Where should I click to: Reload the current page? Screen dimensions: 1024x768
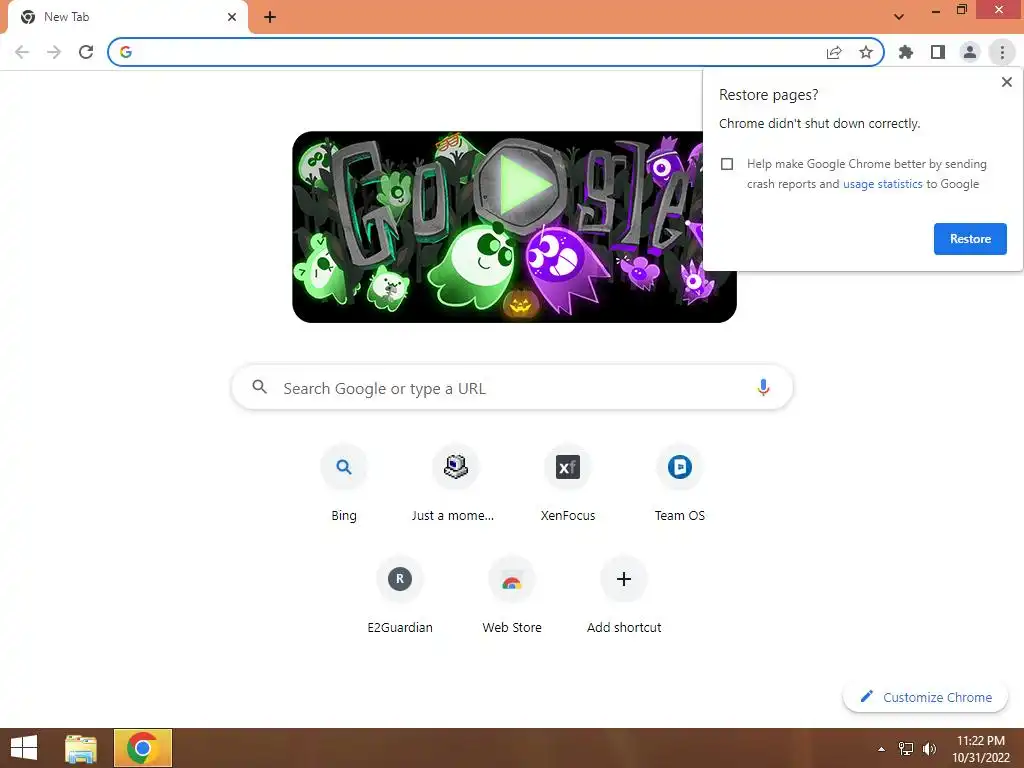click(x=86, y=52)
